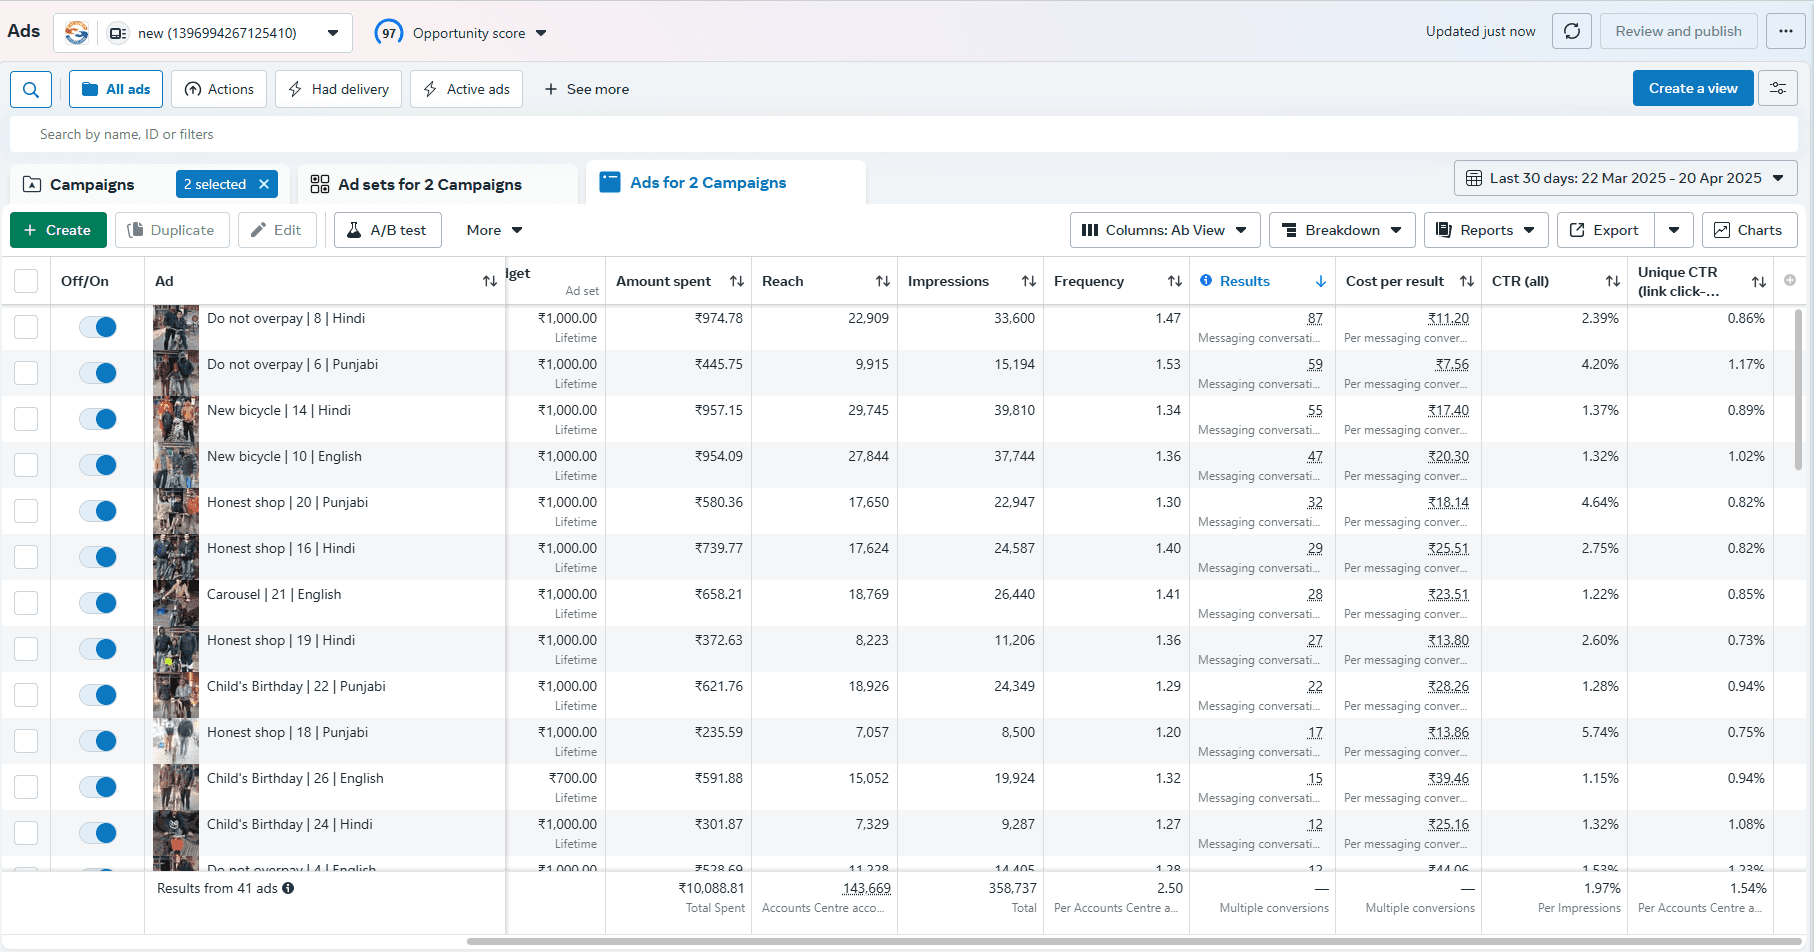This screenshot has width=1814, height=952.
Task: Expand the Columns: Ab View dropdown
Action: click(x=1164, y=230)
